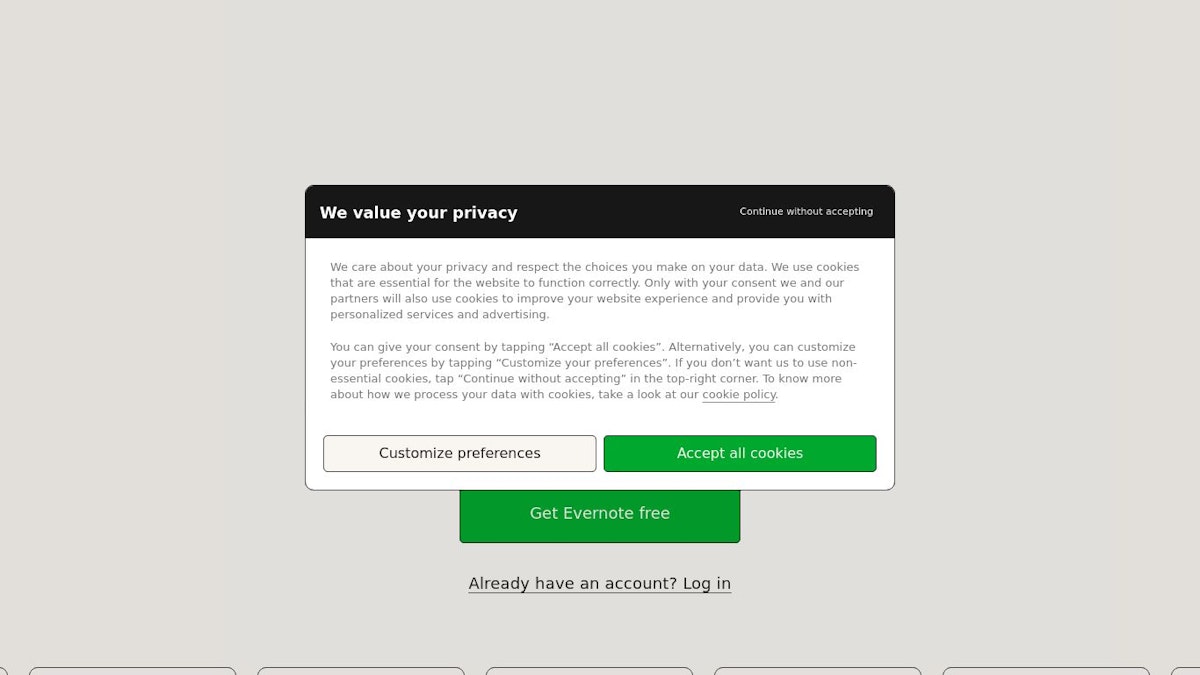The width and height of the screenshot is (1200, 675).
Task: Click the We value your privacy heading
Action: coord(418,213)
